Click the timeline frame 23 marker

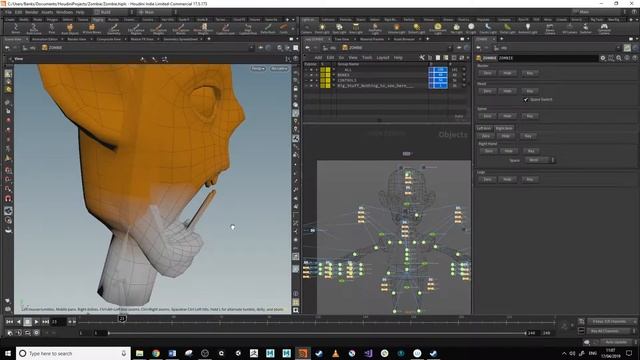point(122,318)
